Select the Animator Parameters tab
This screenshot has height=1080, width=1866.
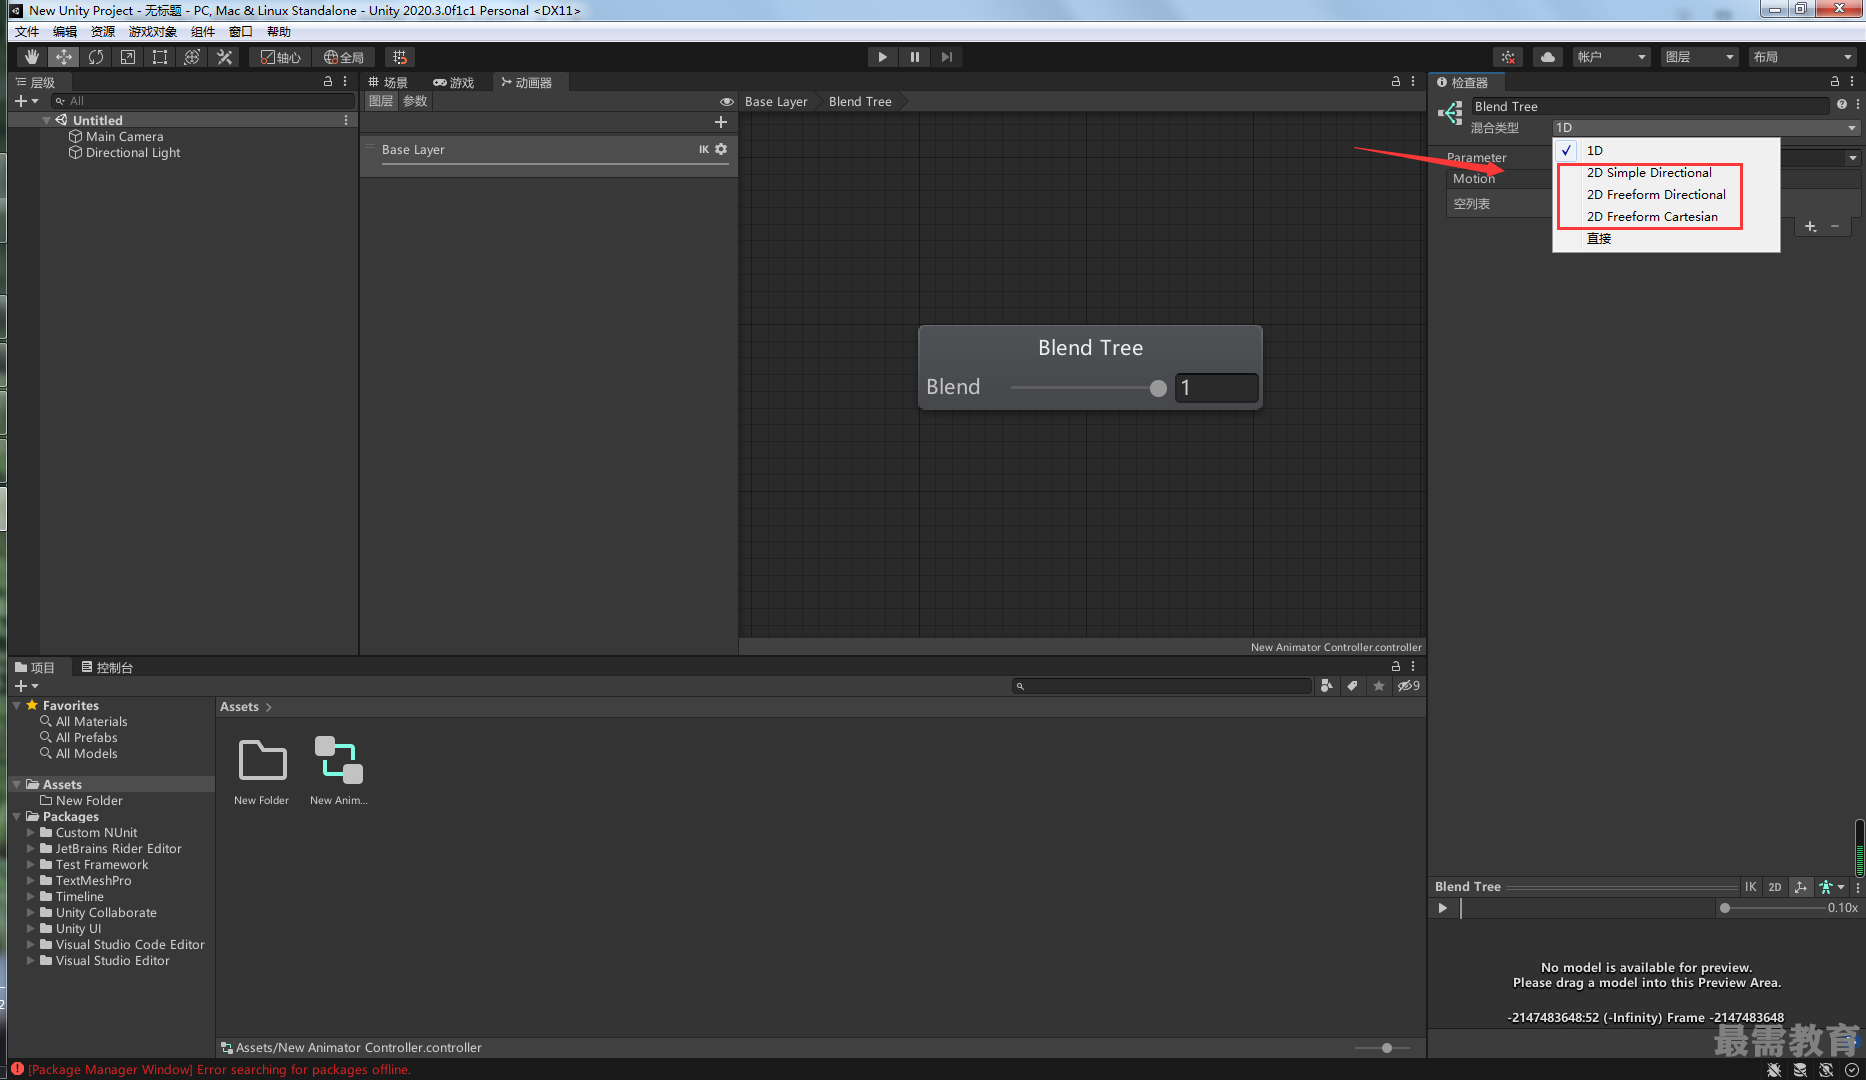[415, 101]
